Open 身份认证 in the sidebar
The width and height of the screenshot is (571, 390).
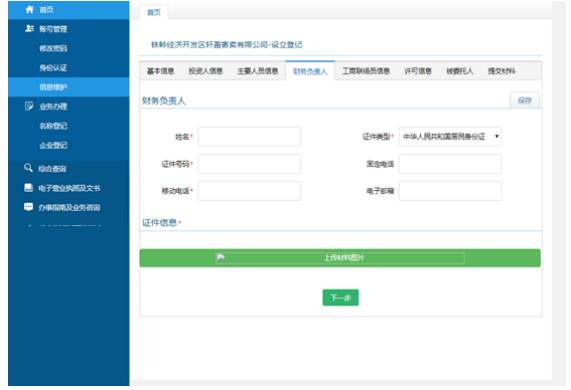tap(53, 68)
